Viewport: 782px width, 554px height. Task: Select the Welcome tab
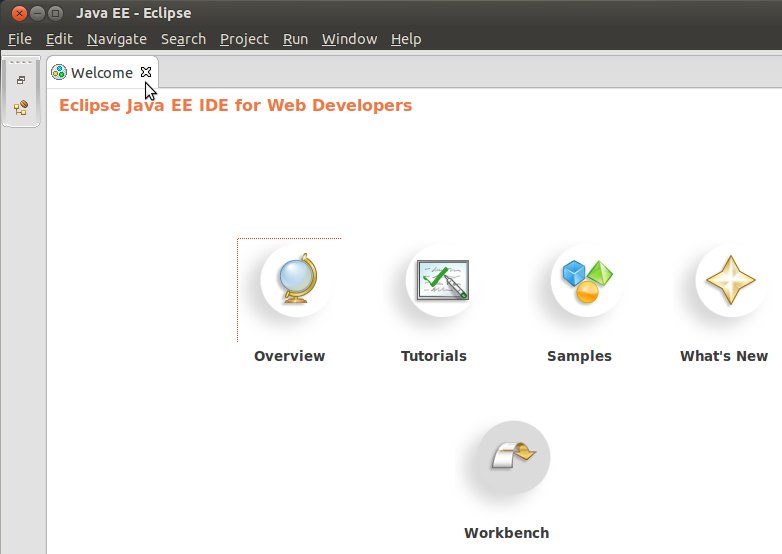point(102,73)
